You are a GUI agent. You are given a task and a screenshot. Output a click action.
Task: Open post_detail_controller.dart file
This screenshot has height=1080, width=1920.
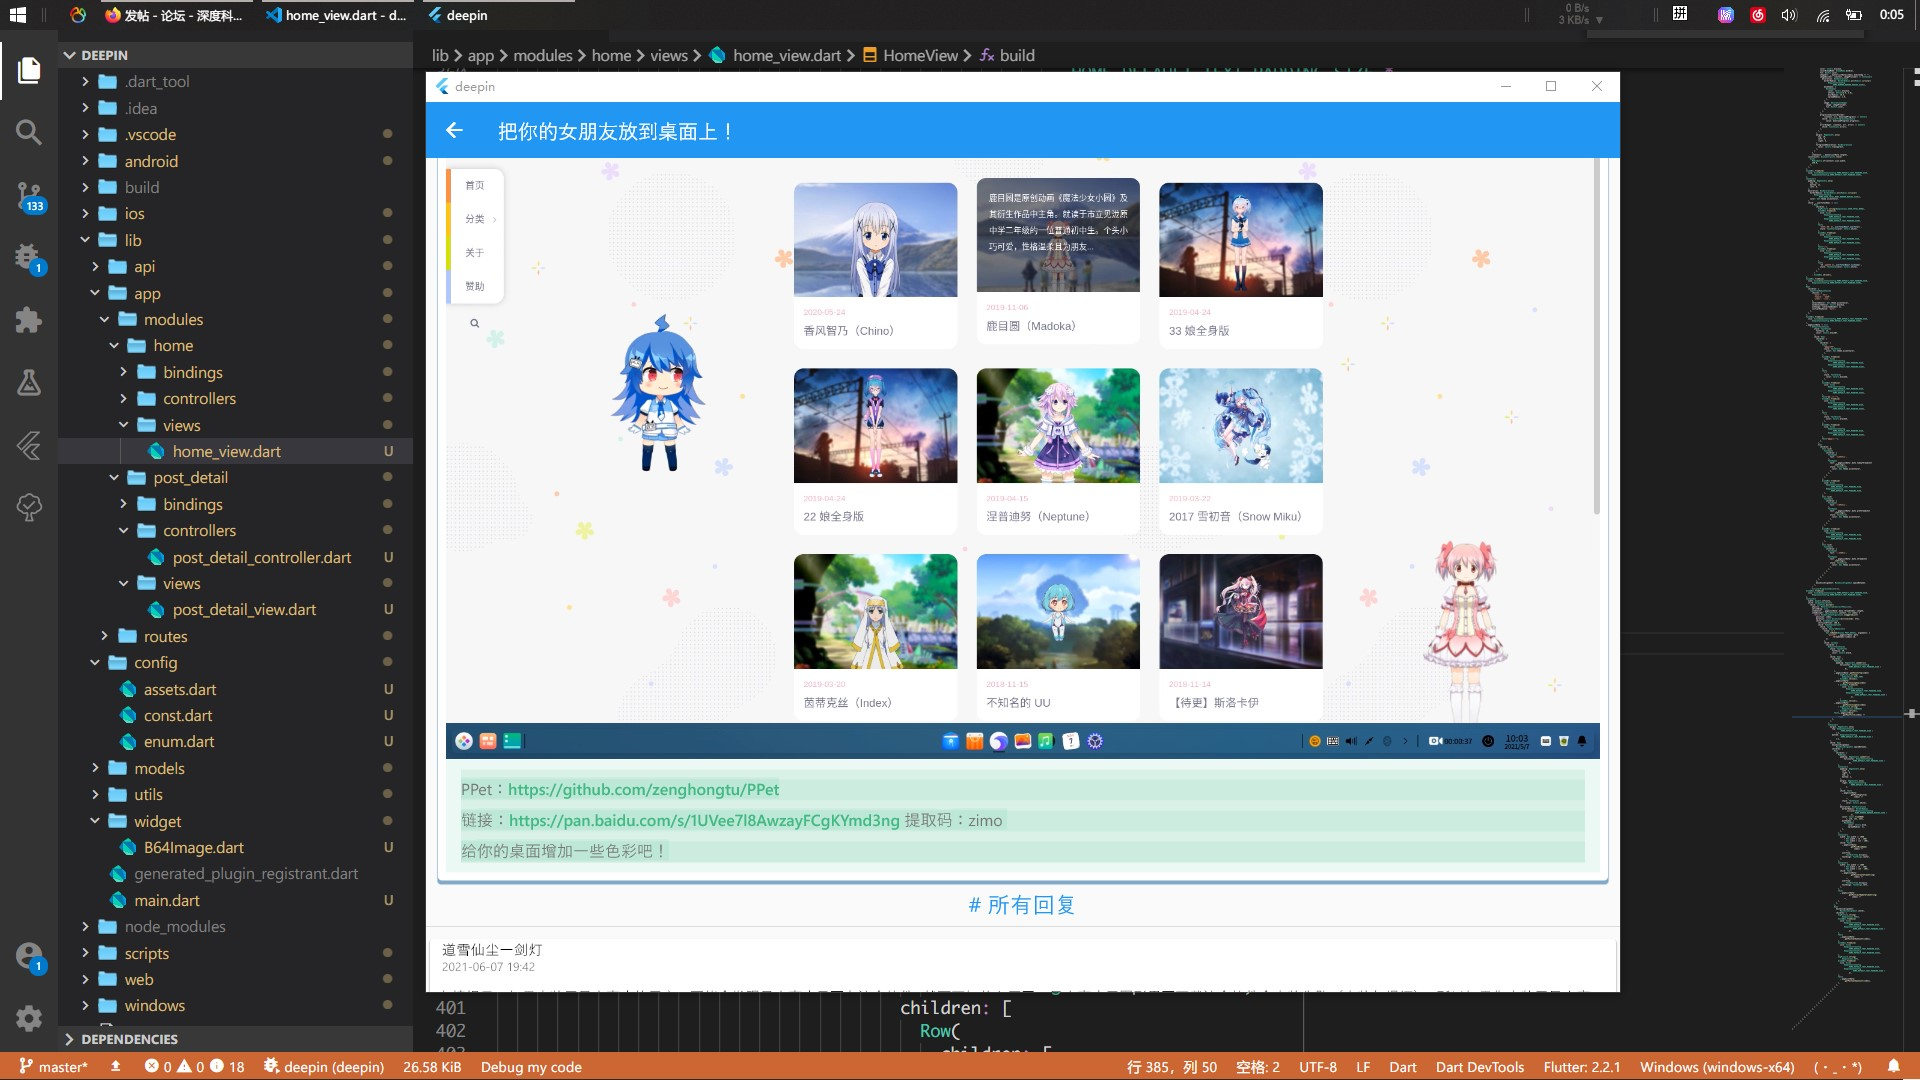click(261, 557)
